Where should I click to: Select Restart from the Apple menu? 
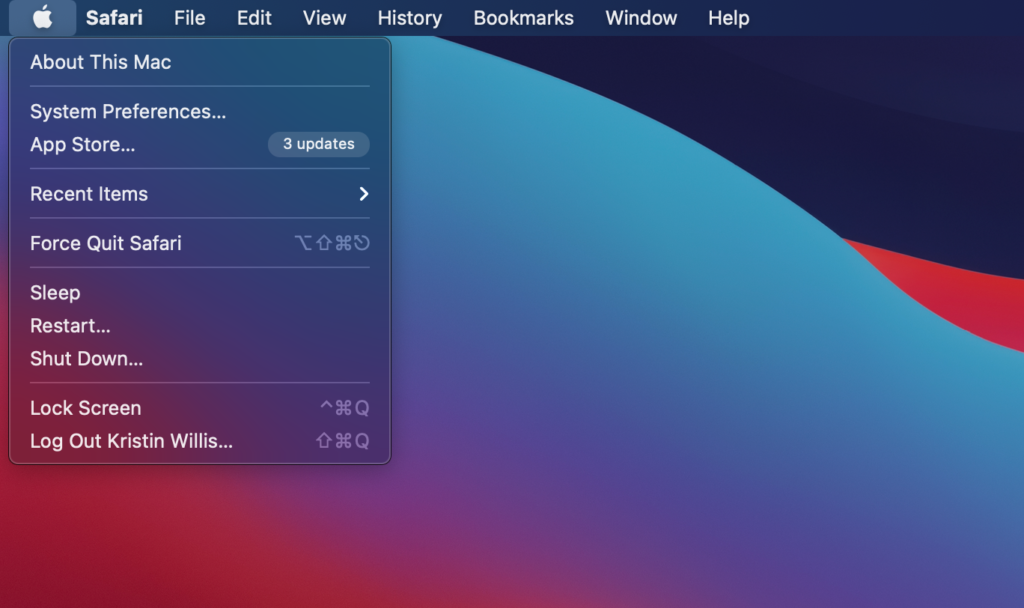point(200,325)
